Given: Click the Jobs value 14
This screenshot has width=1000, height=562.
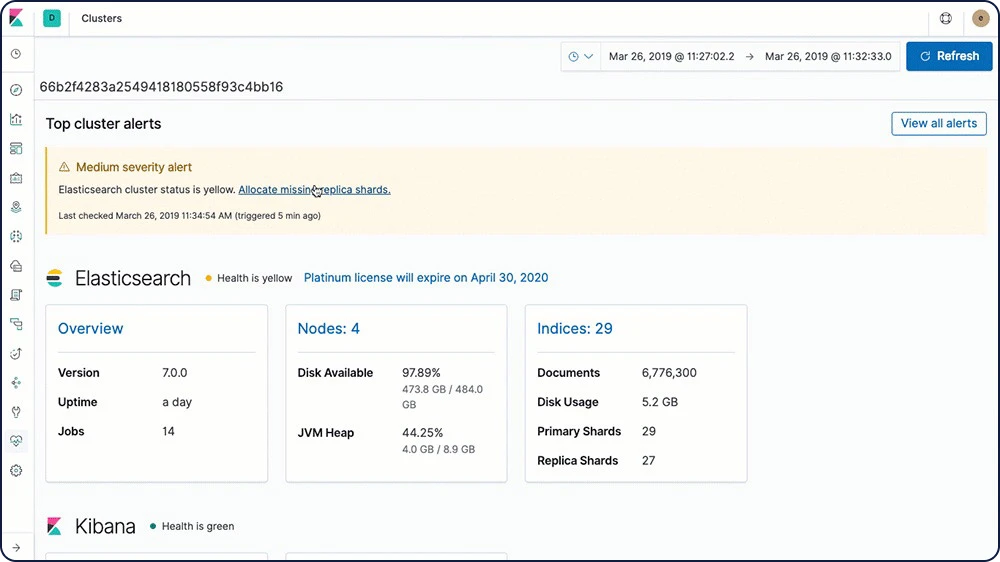Looking at the screenshot, I should [168, 431].
